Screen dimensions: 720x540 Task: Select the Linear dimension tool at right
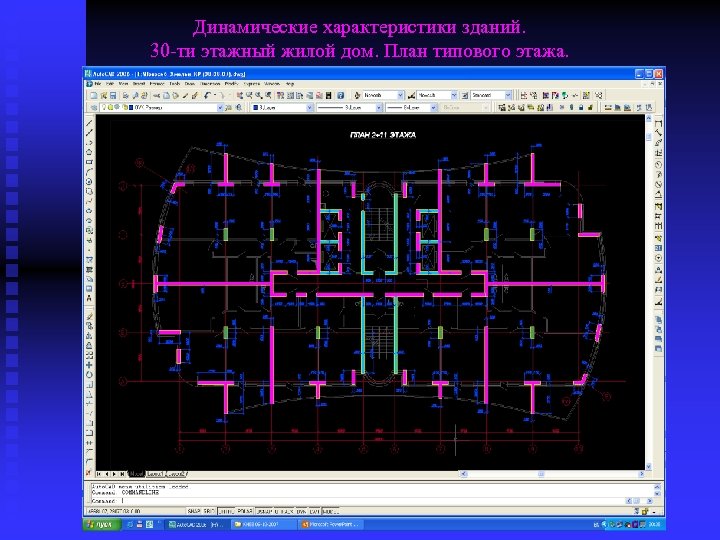click(658, 123)
